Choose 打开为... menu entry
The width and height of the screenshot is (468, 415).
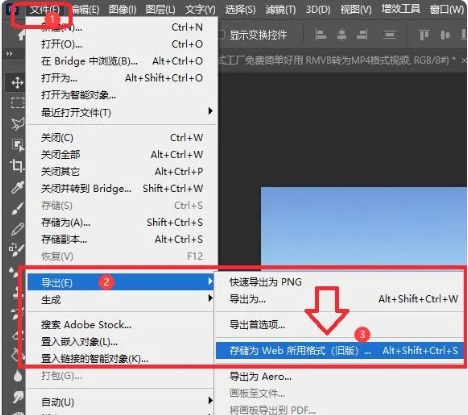122,78
